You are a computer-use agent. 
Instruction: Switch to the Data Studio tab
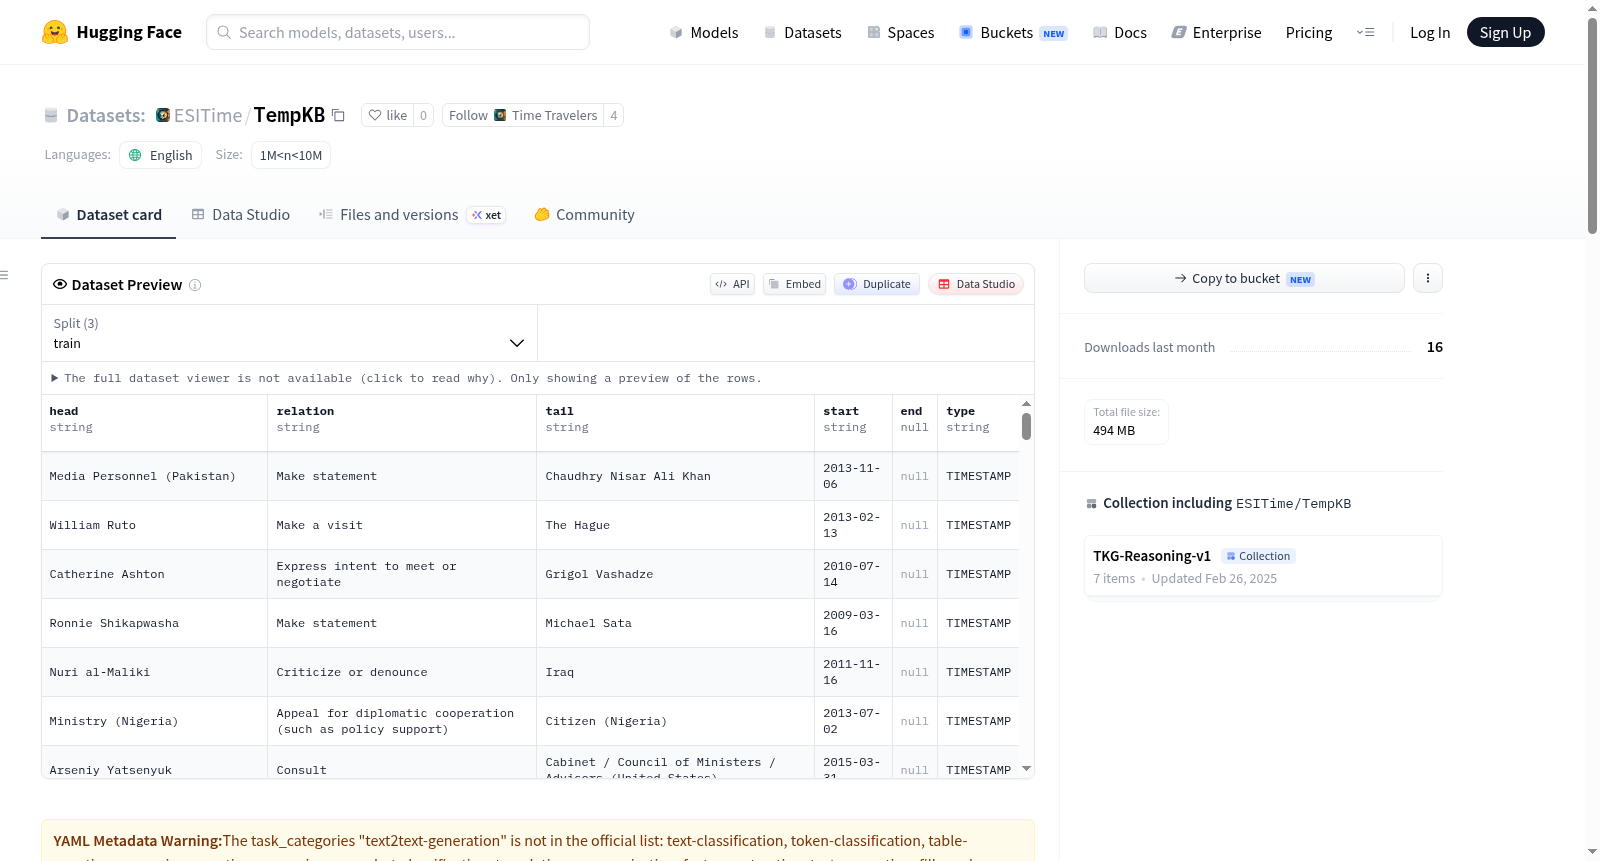click(241, 214)
